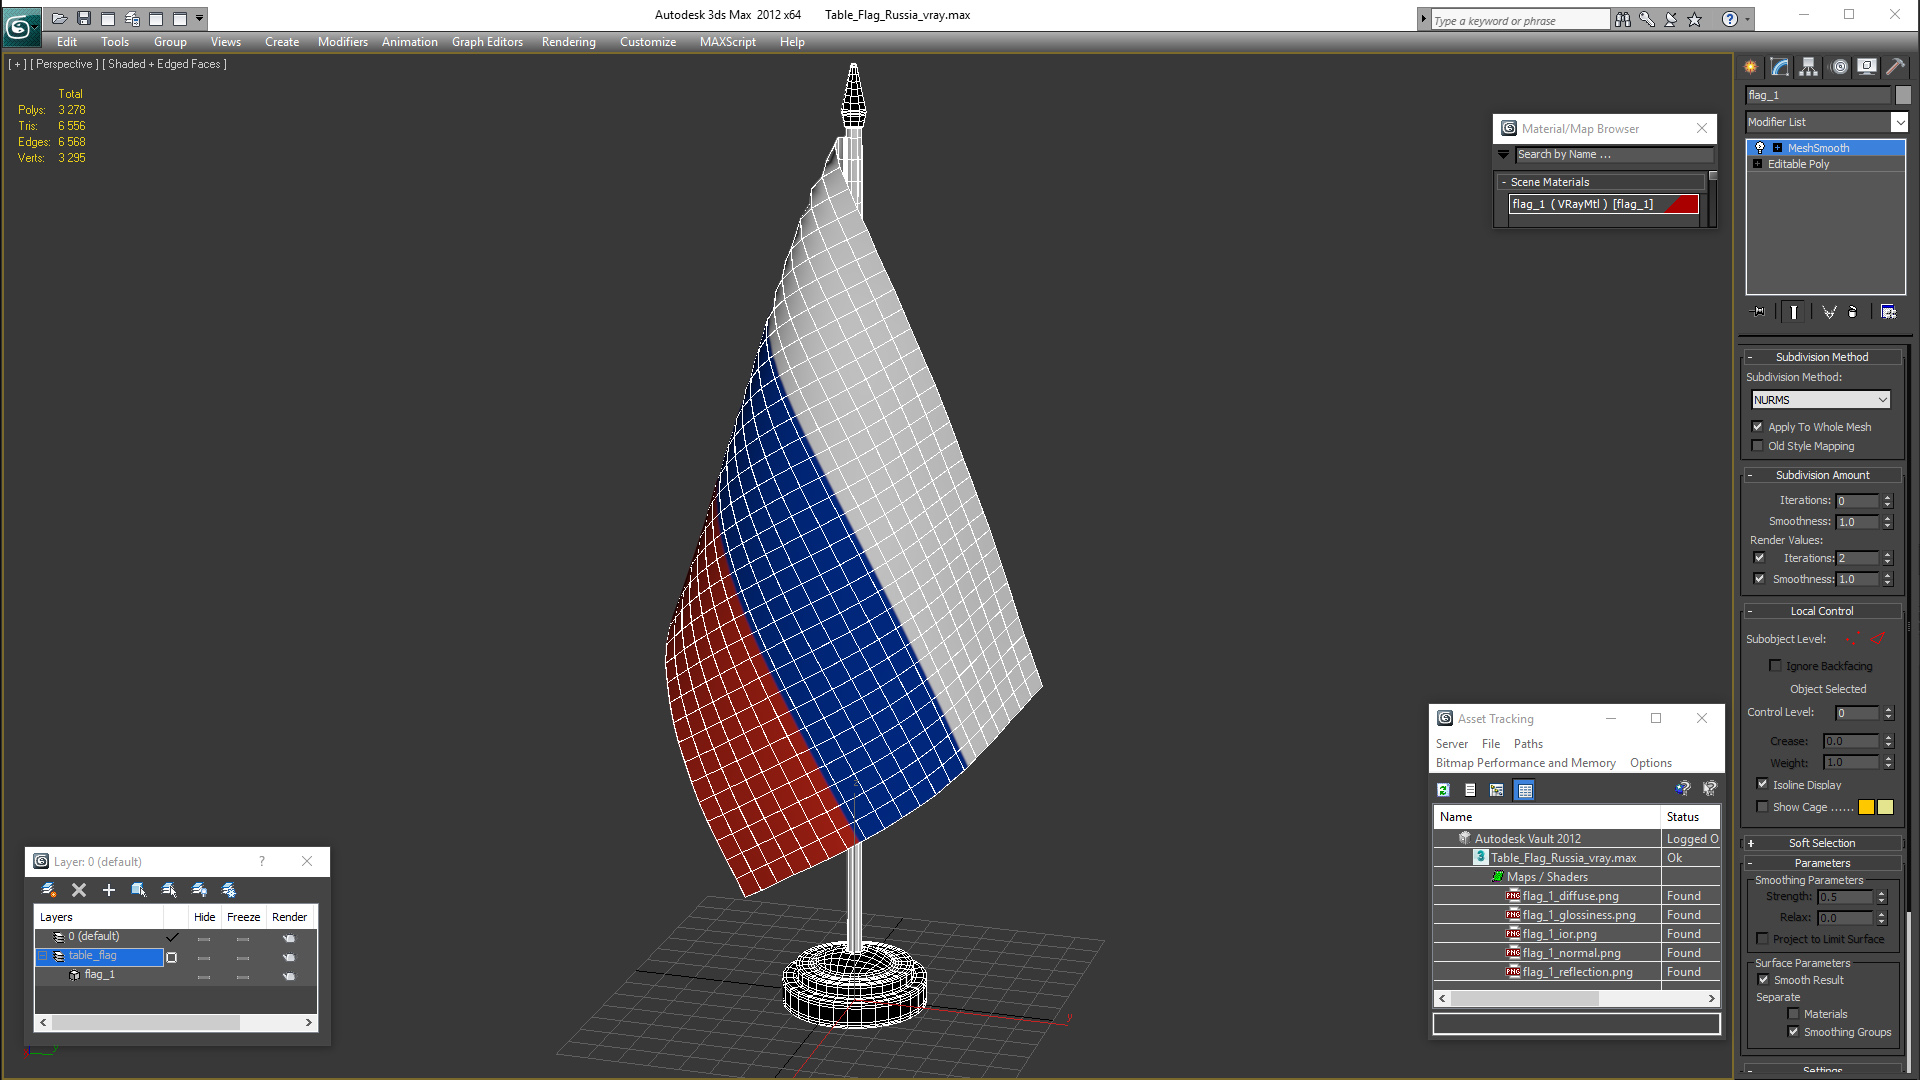Image resolution: width=1920 pixels, height=1080 pixels.
Task: Toggle MeshSmooth modifier lightbulb on/off
Action: [1760, 148]
